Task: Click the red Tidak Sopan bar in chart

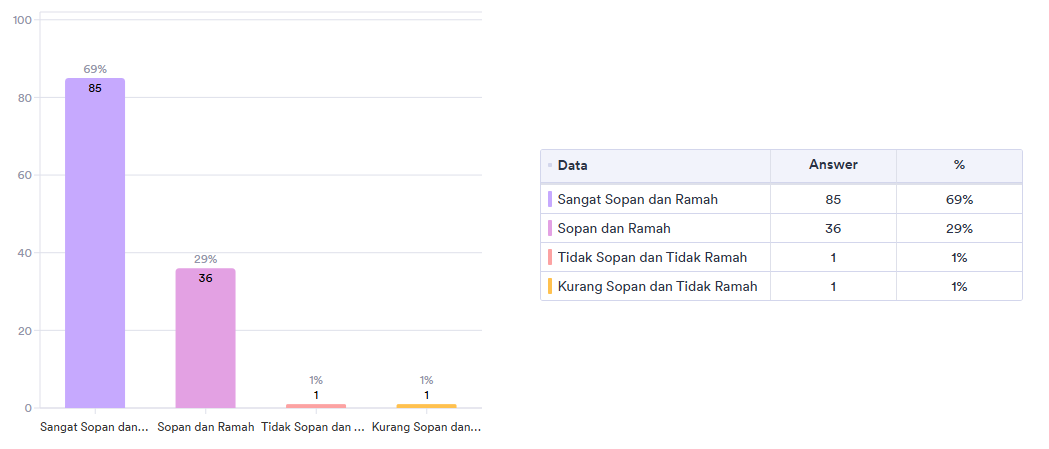Action: click(316, 406)
